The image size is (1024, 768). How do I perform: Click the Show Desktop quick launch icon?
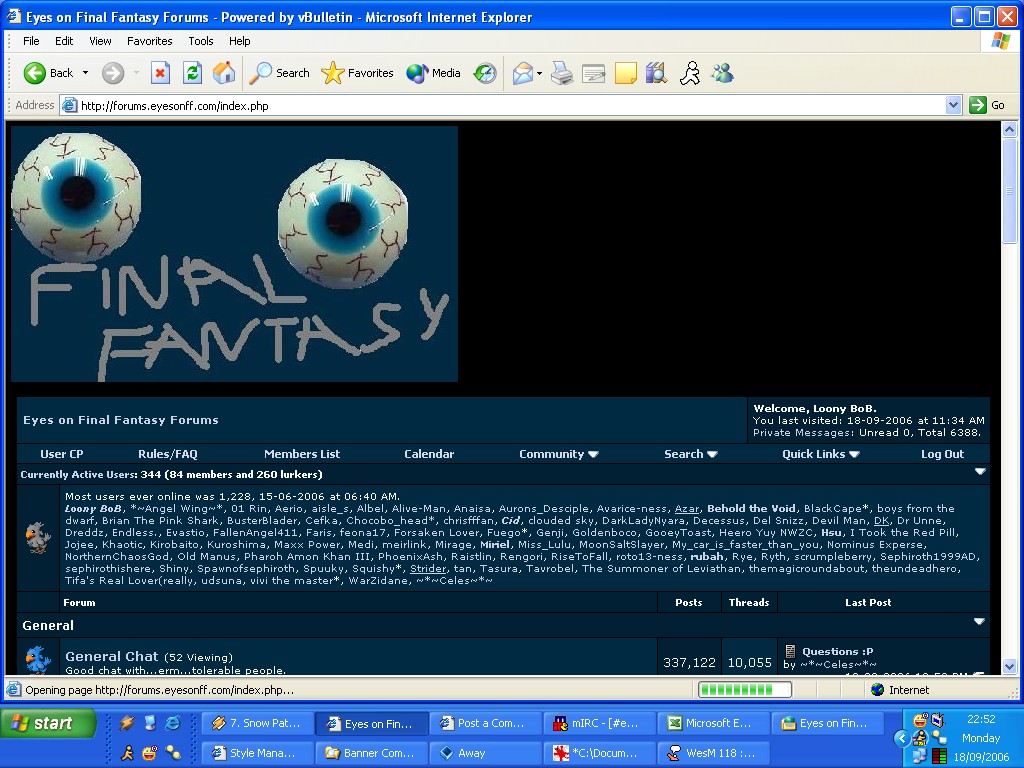tap(150, 723)
